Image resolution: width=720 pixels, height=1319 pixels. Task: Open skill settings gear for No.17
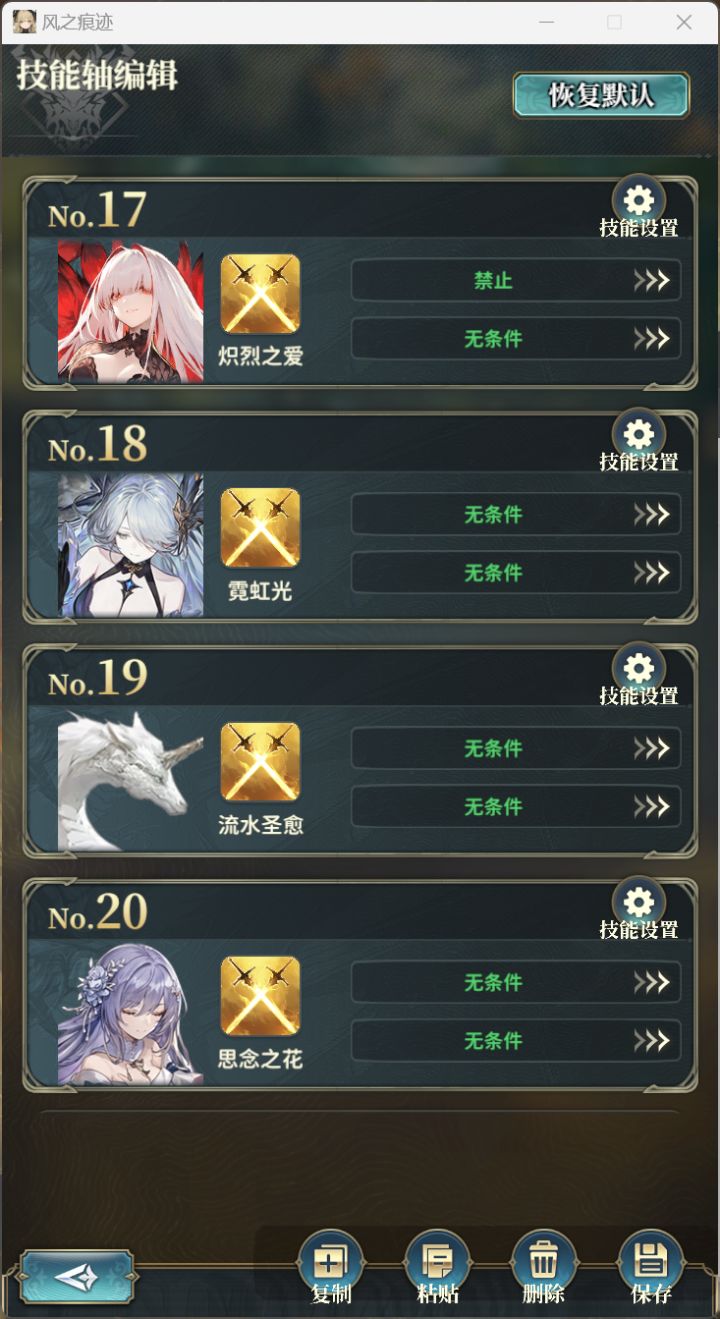tap(639, 201)
